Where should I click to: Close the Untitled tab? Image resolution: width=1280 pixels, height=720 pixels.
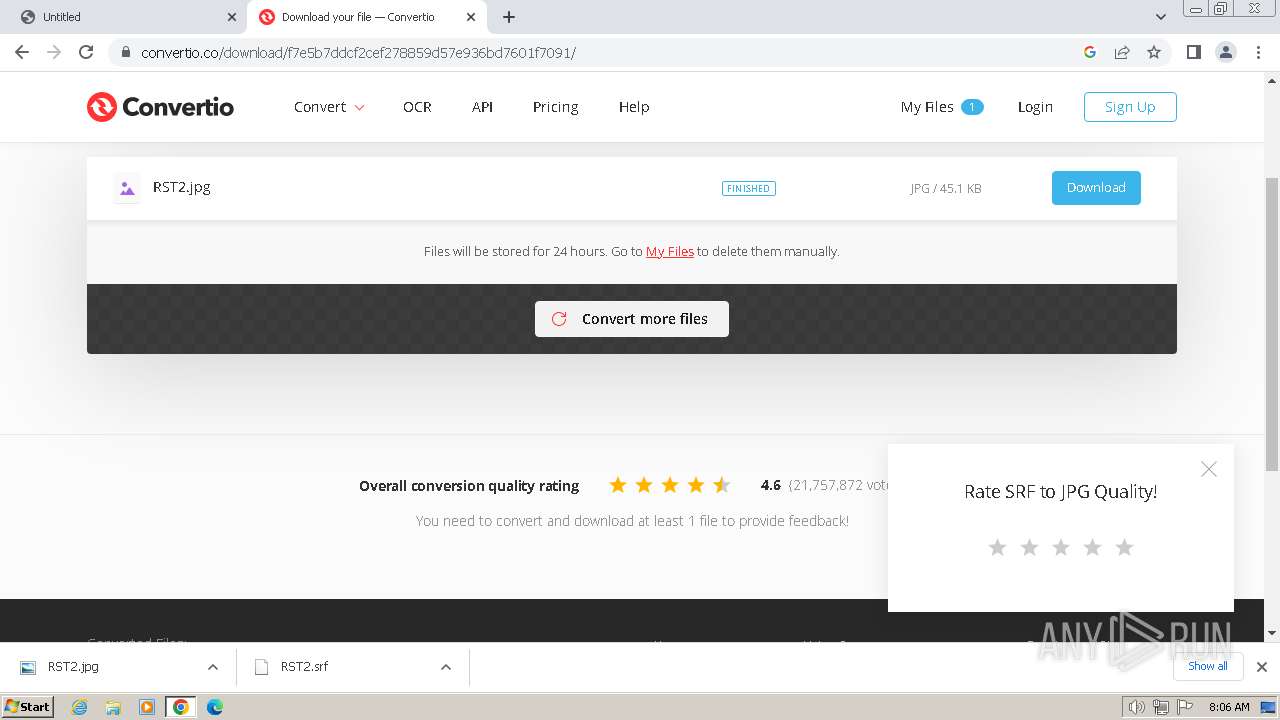pyautogui.click(x=232, y=17)
